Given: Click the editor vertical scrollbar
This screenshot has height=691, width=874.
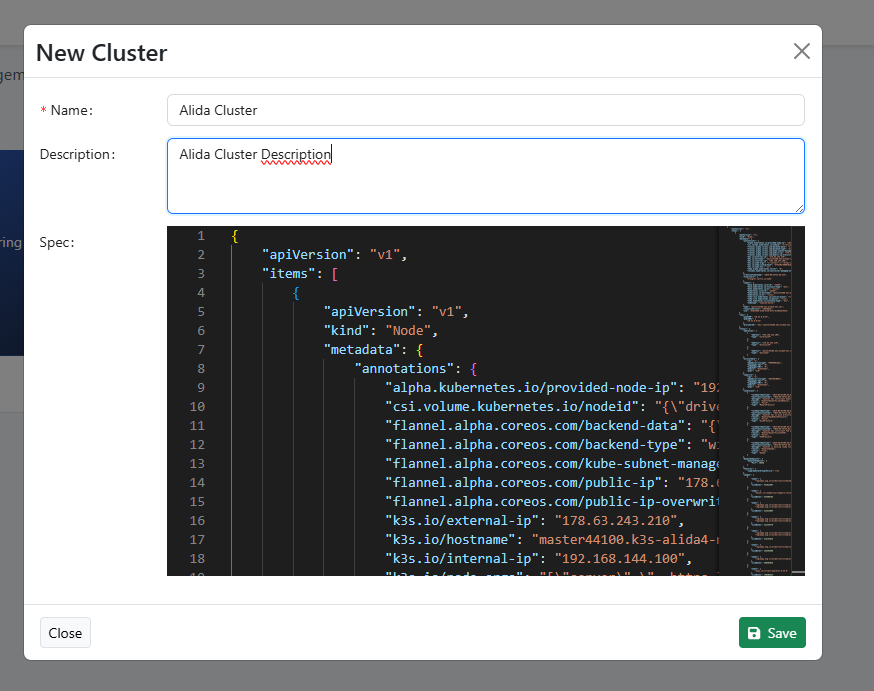Looking at the screenshot, I should click(798, 401).
